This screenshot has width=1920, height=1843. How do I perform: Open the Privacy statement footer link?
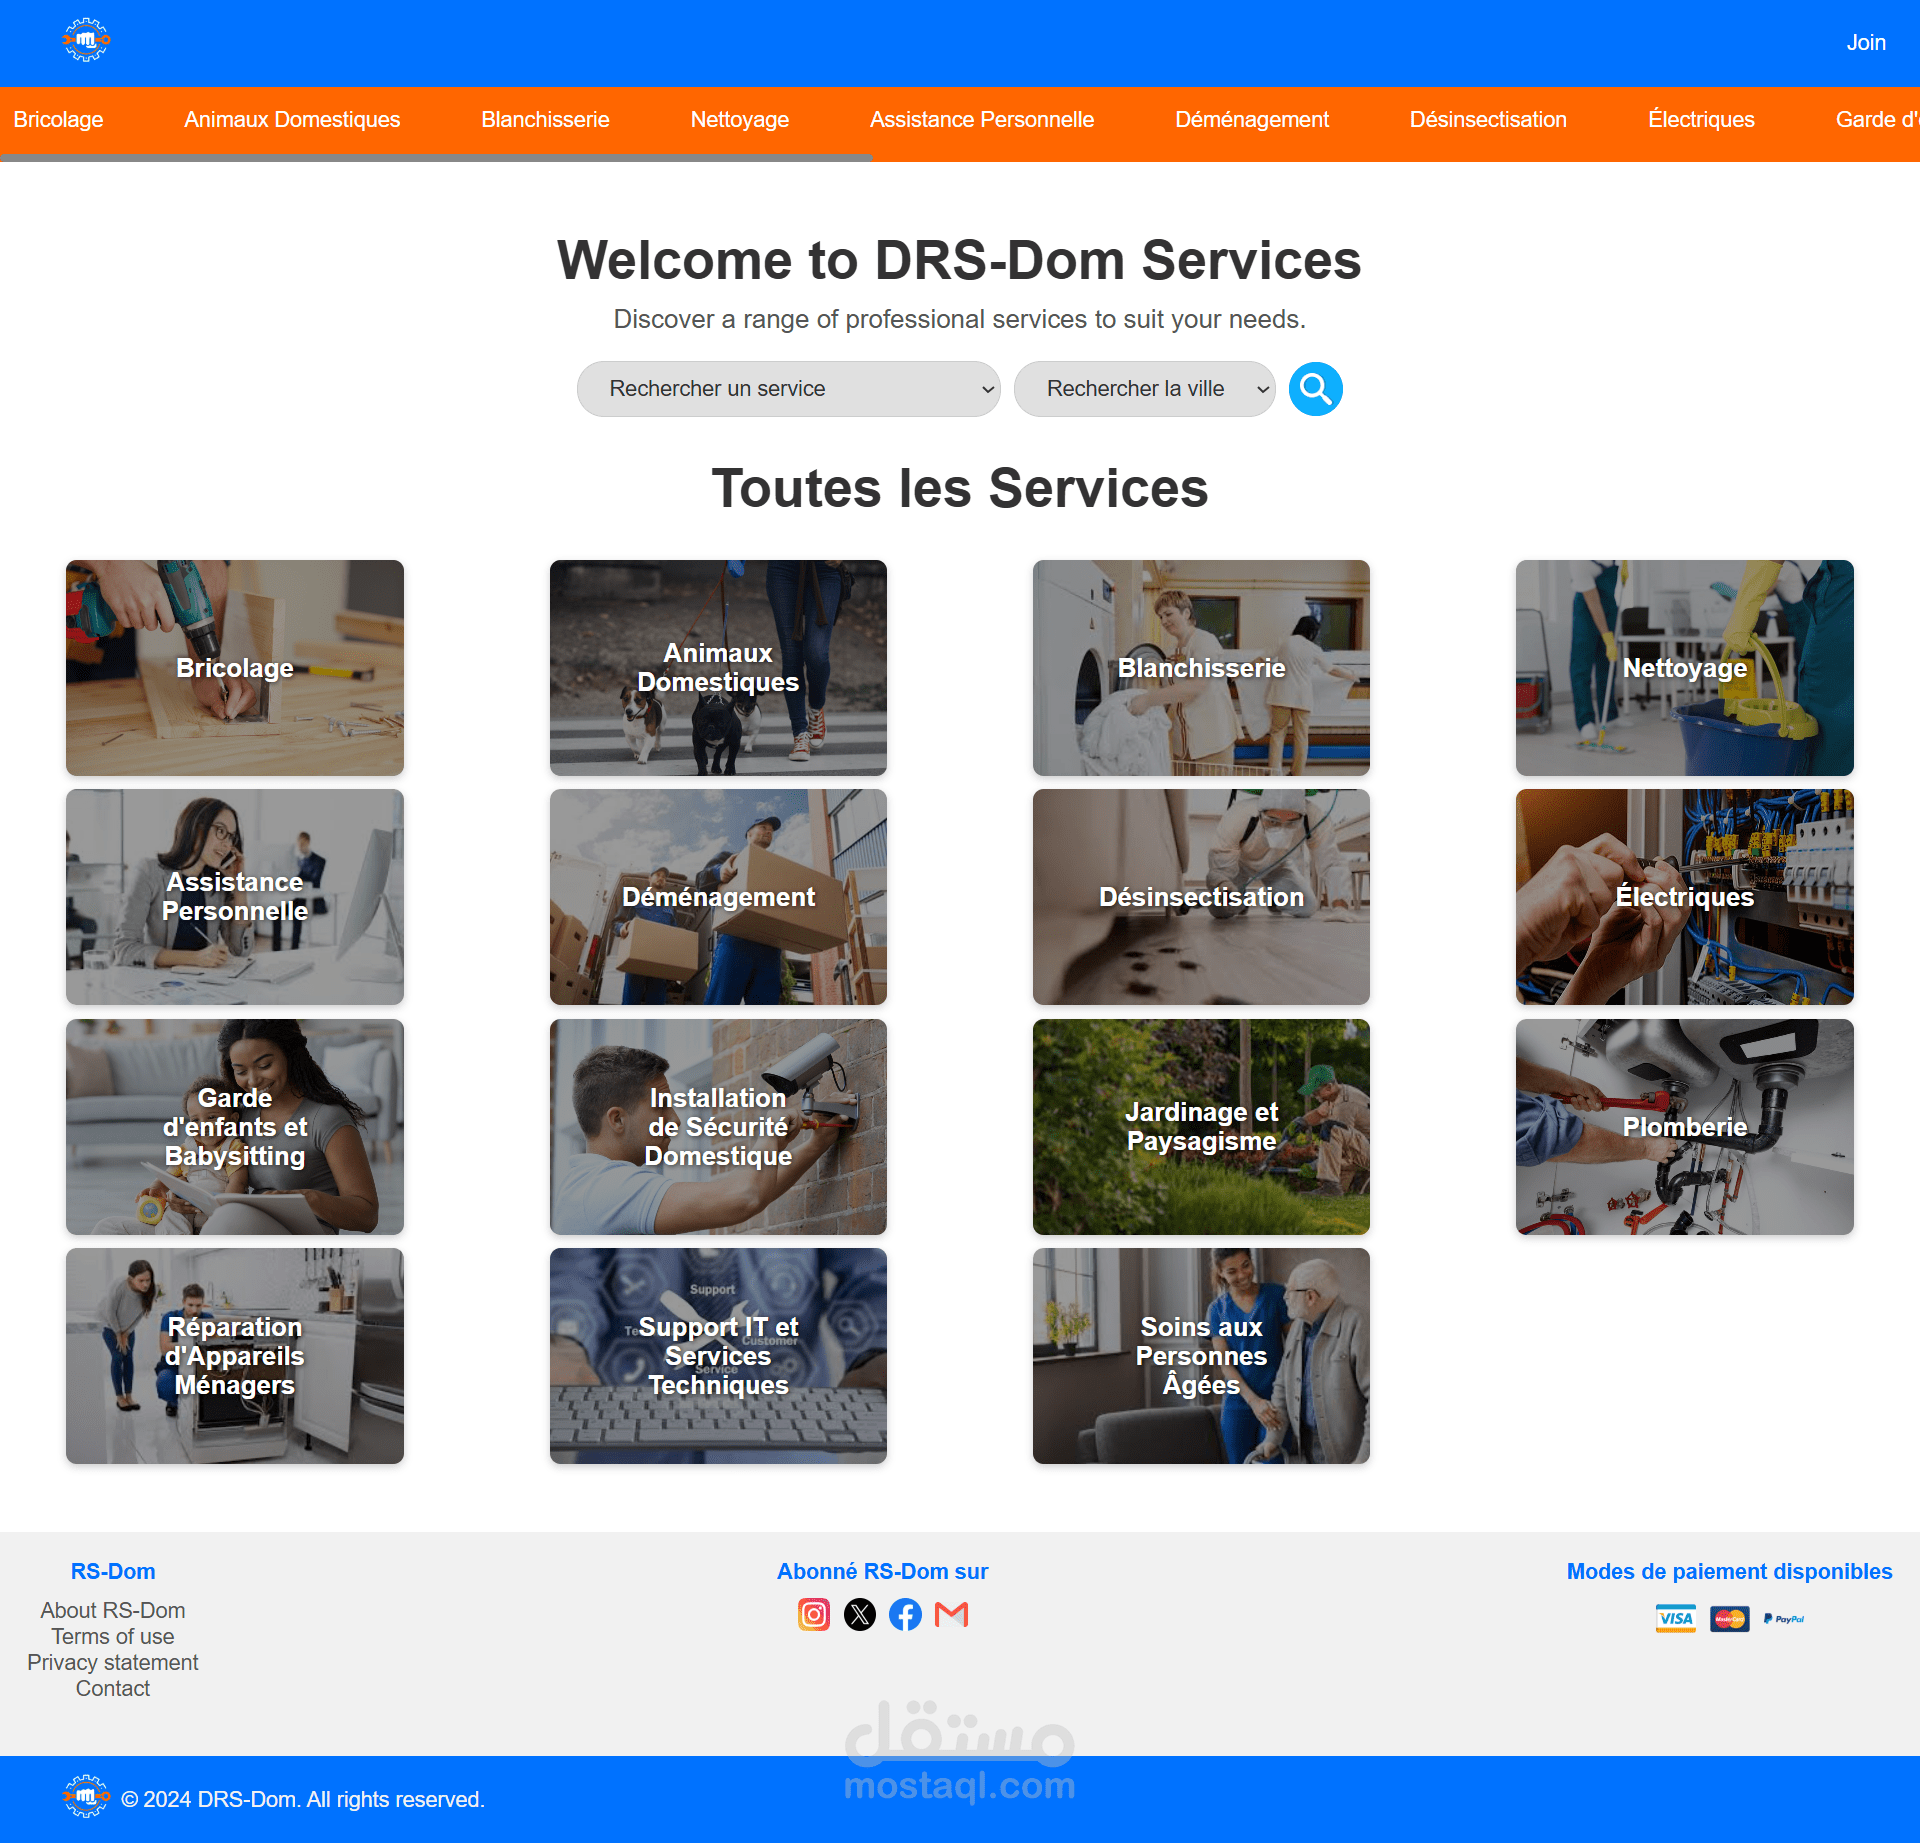tap(113, 1662)
